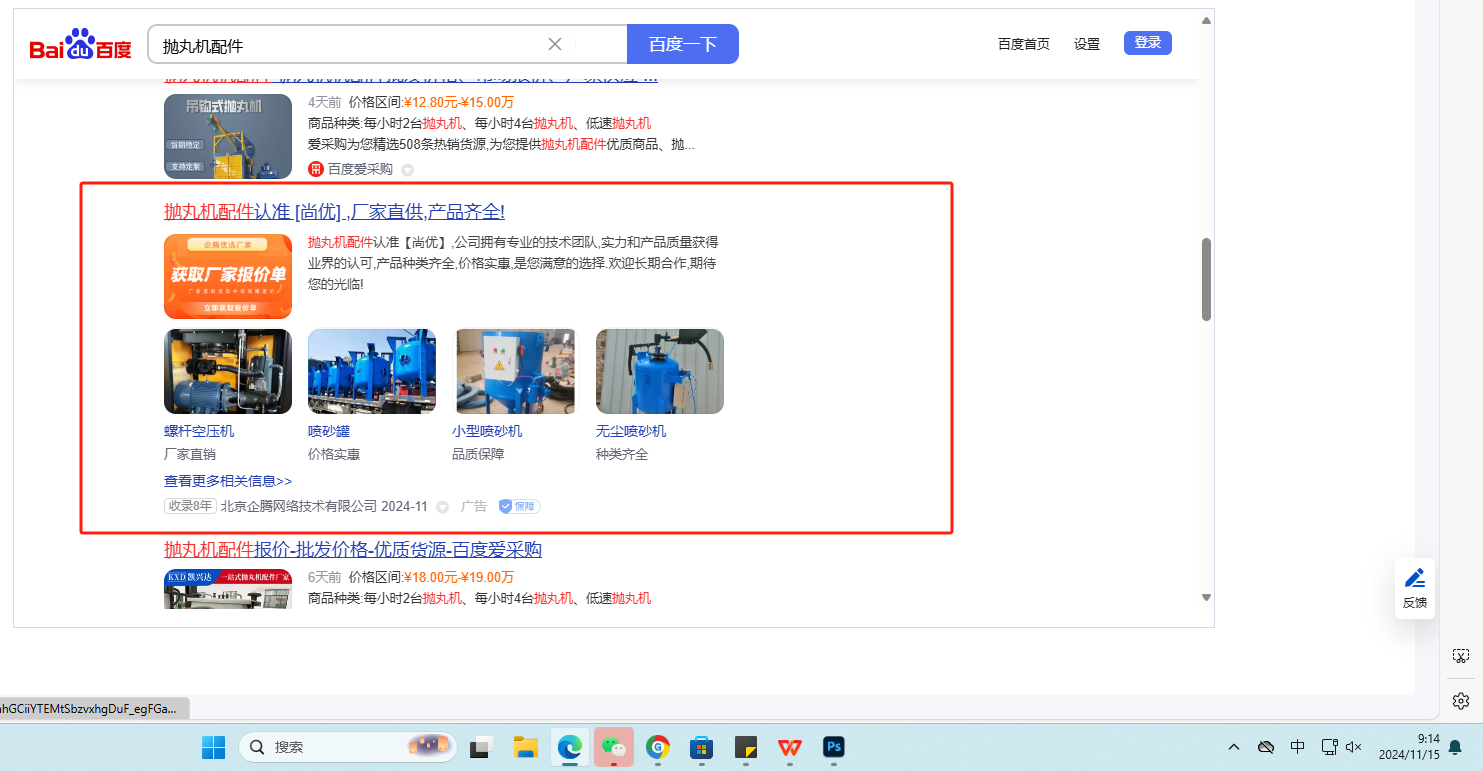Click 北京企腾网络技术有限公司 advertiser name
The height and width of the screenshot is (771, 1483).
coord(299,506)
